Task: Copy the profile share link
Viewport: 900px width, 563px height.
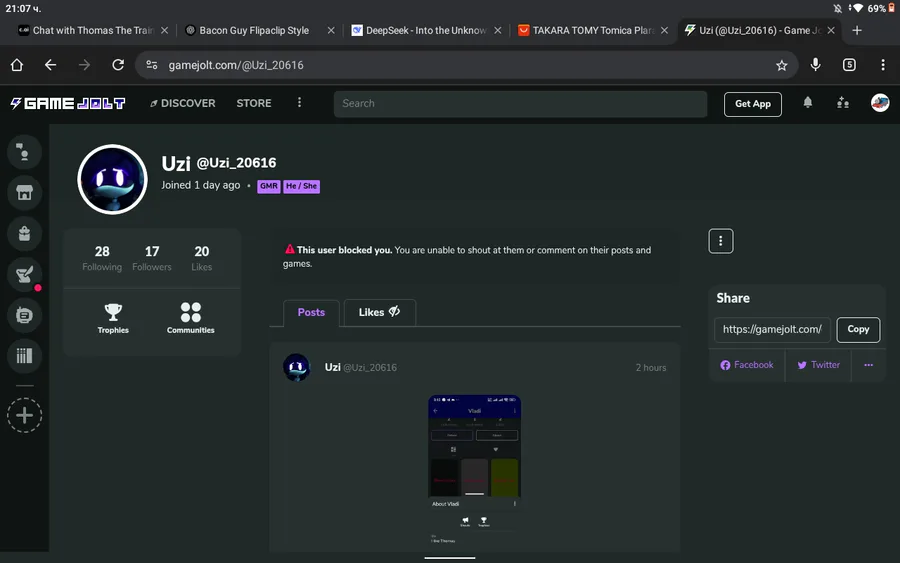Action: 858,329
